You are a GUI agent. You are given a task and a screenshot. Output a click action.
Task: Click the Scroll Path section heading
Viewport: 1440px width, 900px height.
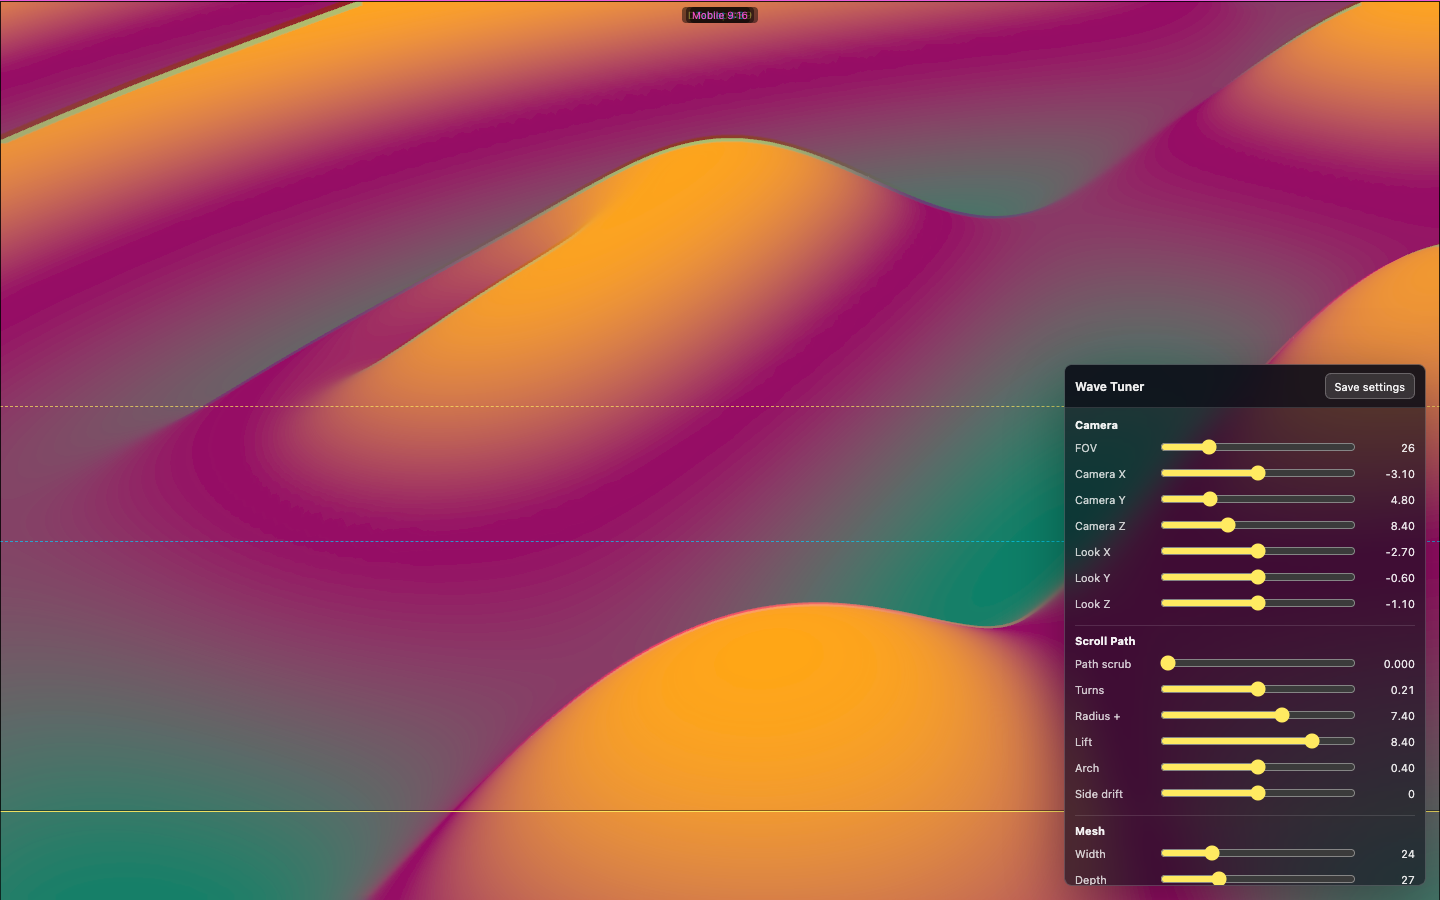click(x=1105, y=641)
